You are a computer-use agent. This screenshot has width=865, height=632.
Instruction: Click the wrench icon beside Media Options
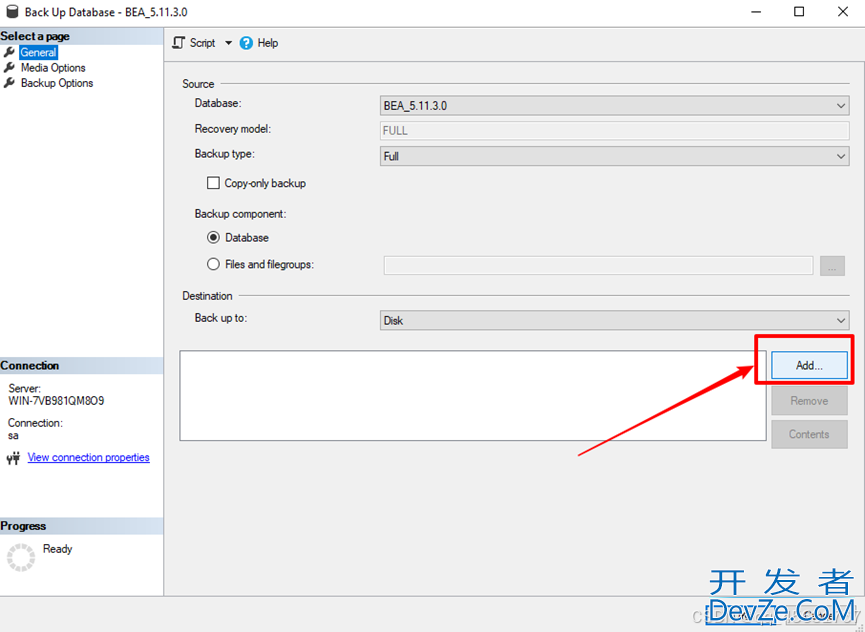[9, 67]
